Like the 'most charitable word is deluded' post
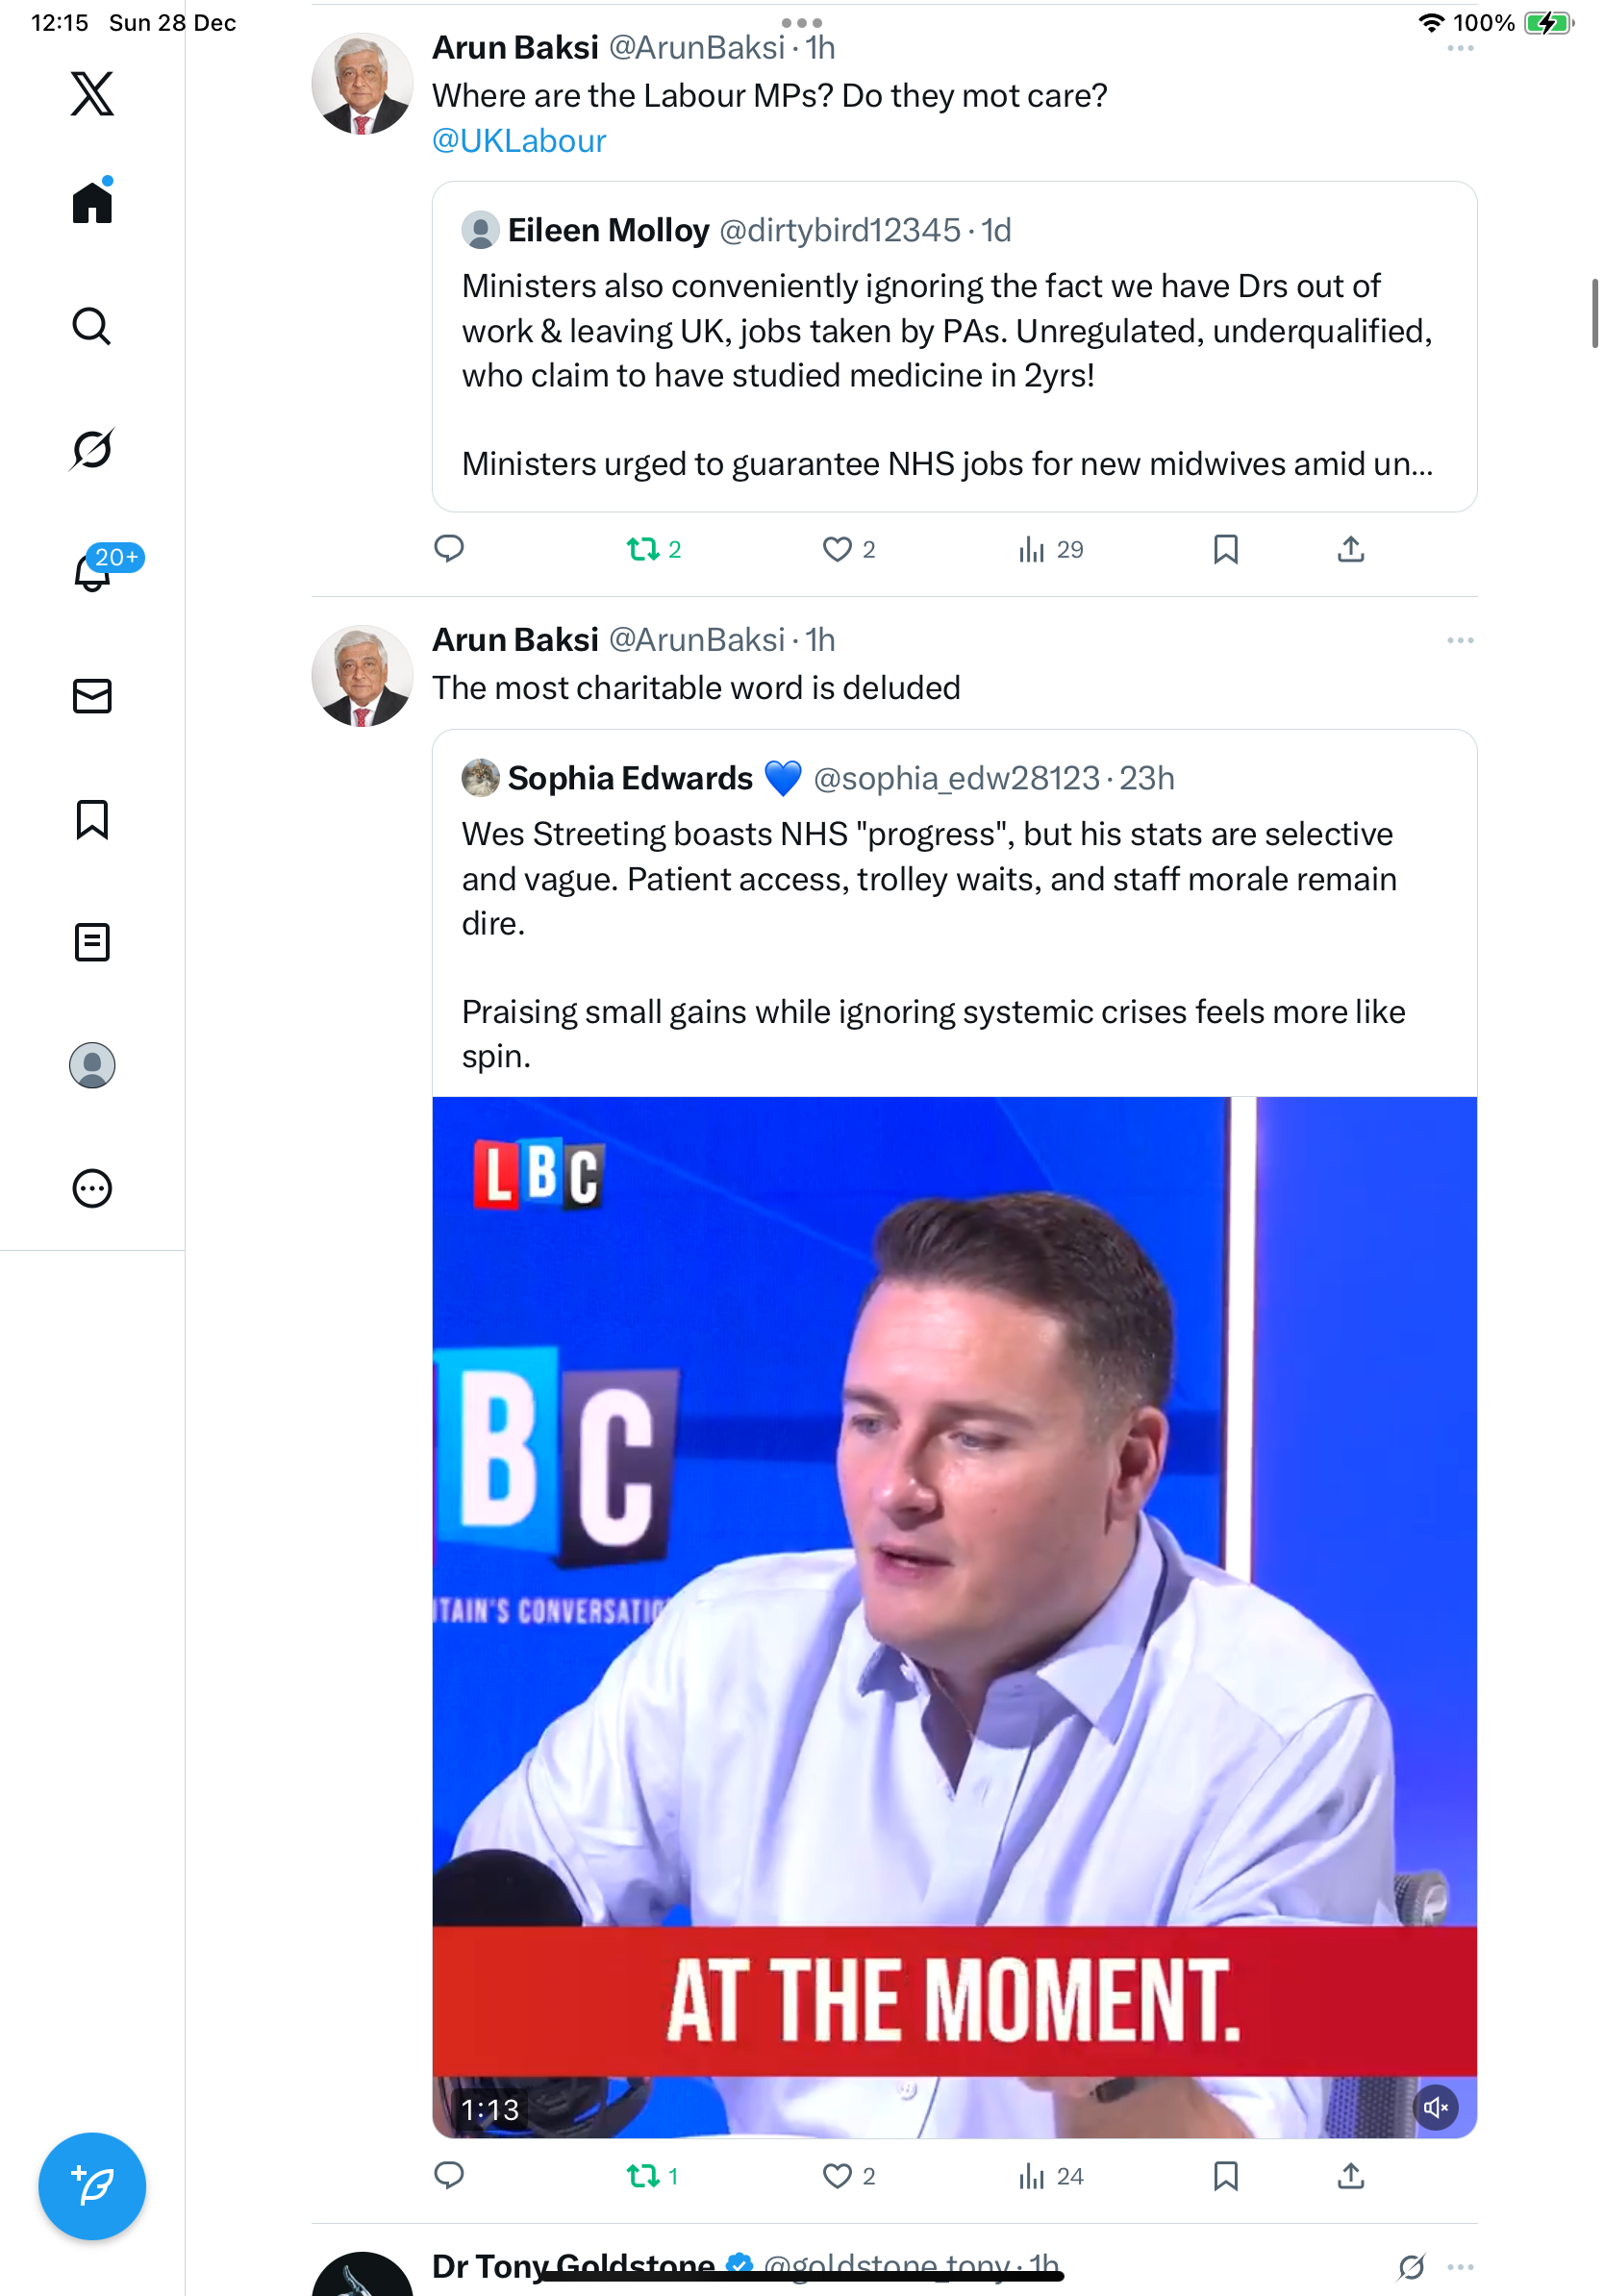The width and height of the screenshot is (1604, 2296). pos(837,2176)
